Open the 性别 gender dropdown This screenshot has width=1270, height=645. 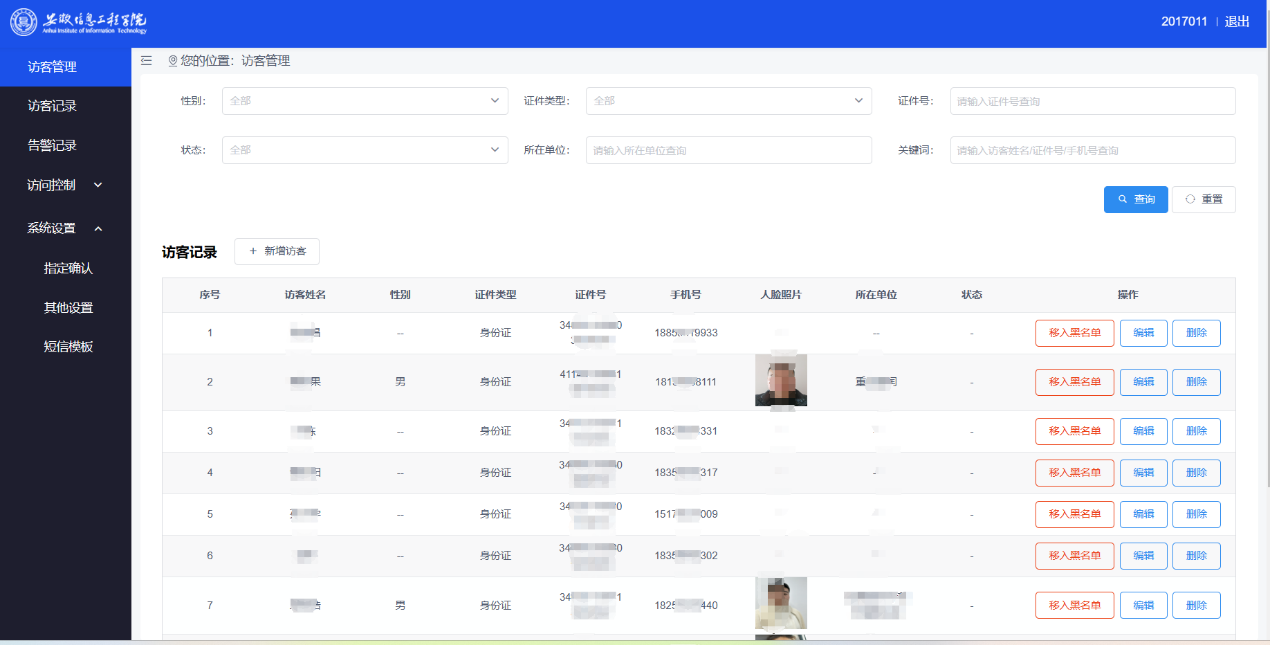[x=365, y=101]
